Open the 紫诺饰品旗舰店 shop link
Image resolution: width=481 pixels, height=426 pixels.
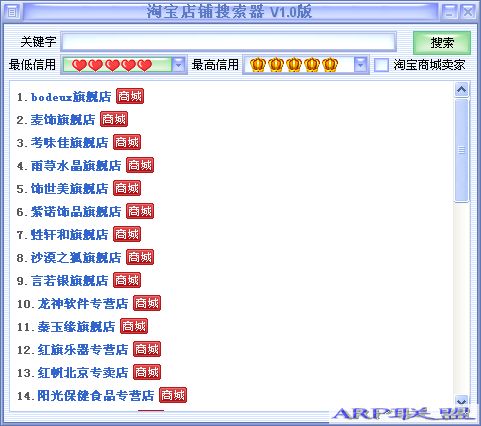tap(76, 212)
